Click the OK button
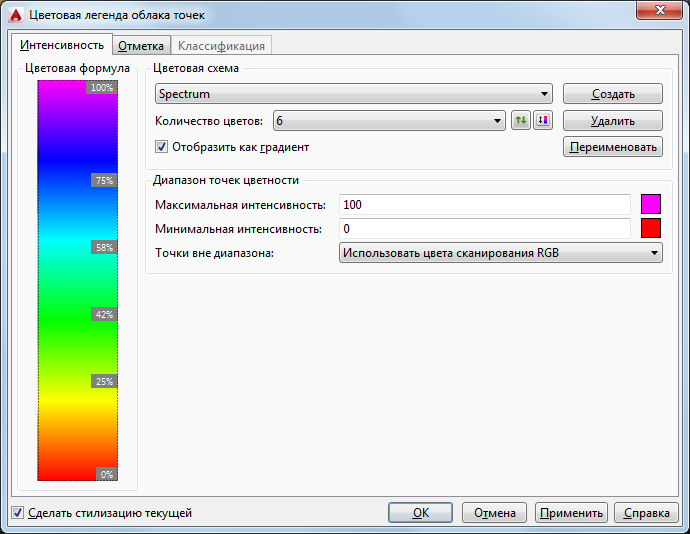This screenshot has height=534, width=690. 420,513
